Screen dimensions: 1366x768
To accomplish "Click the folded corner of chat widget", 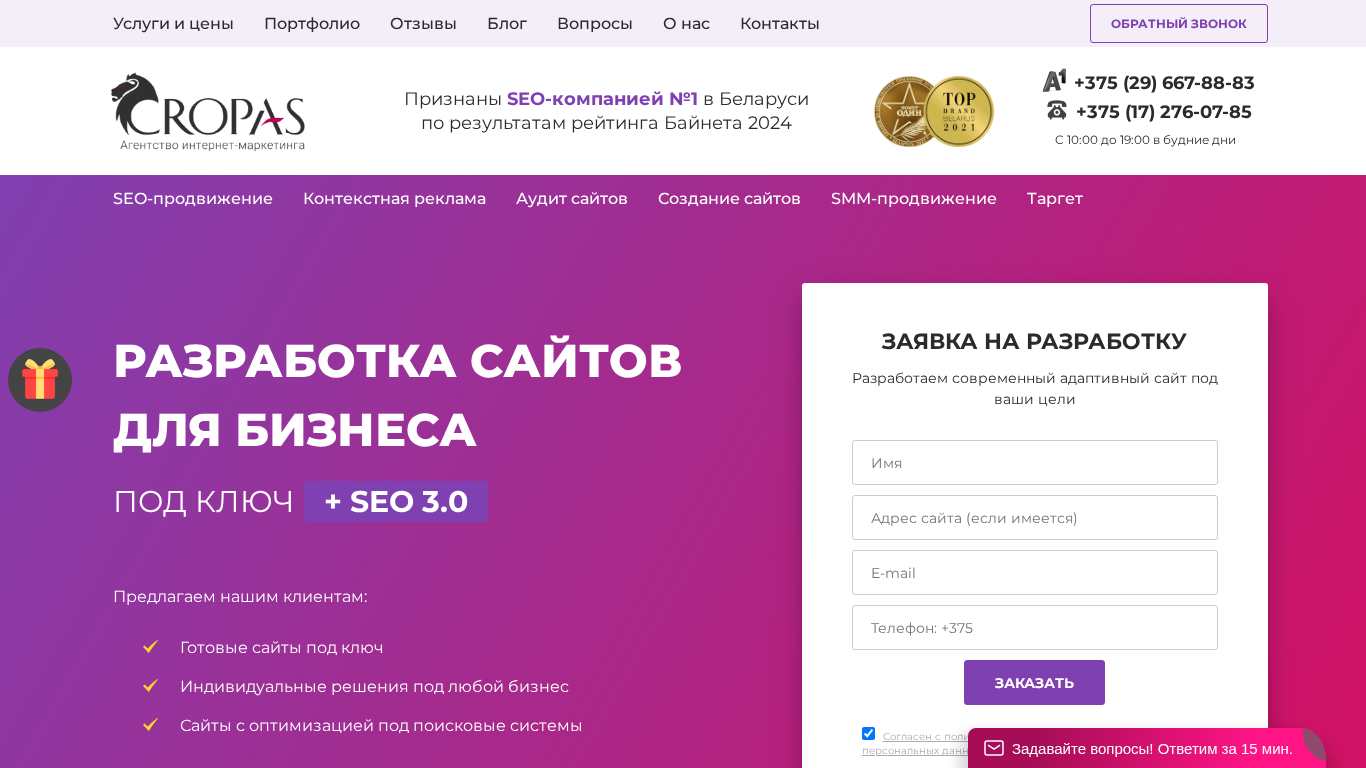I will coord(1313,741).
